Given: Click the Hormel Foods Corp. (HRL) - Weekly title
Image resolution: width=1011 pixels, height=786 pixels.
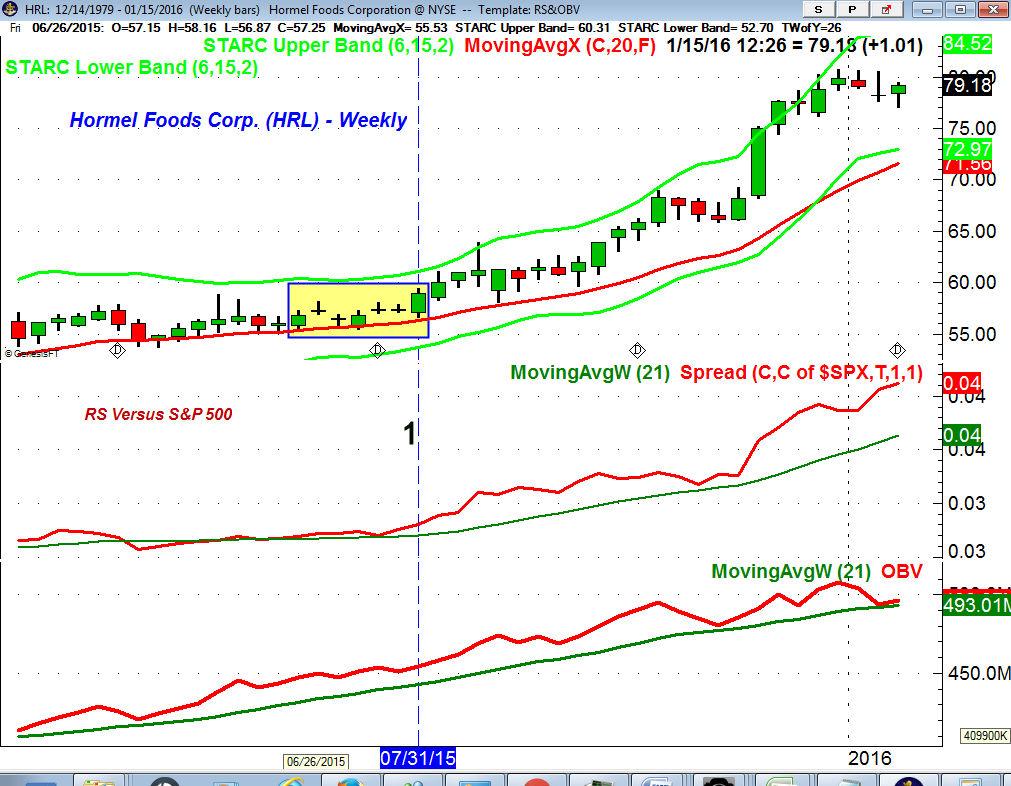Looking at the screenshot, I should tap(239, 120).
